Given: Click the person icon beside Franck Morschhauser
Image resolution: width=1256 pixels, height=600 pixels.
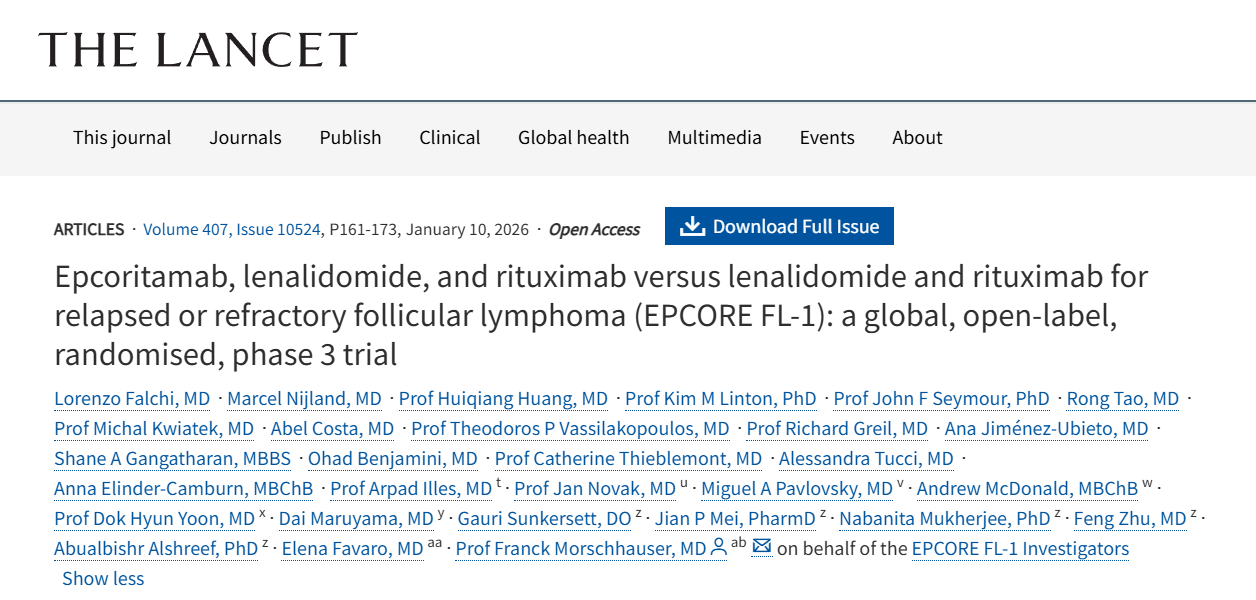Looking at the screenshot, I should [718, 547].
